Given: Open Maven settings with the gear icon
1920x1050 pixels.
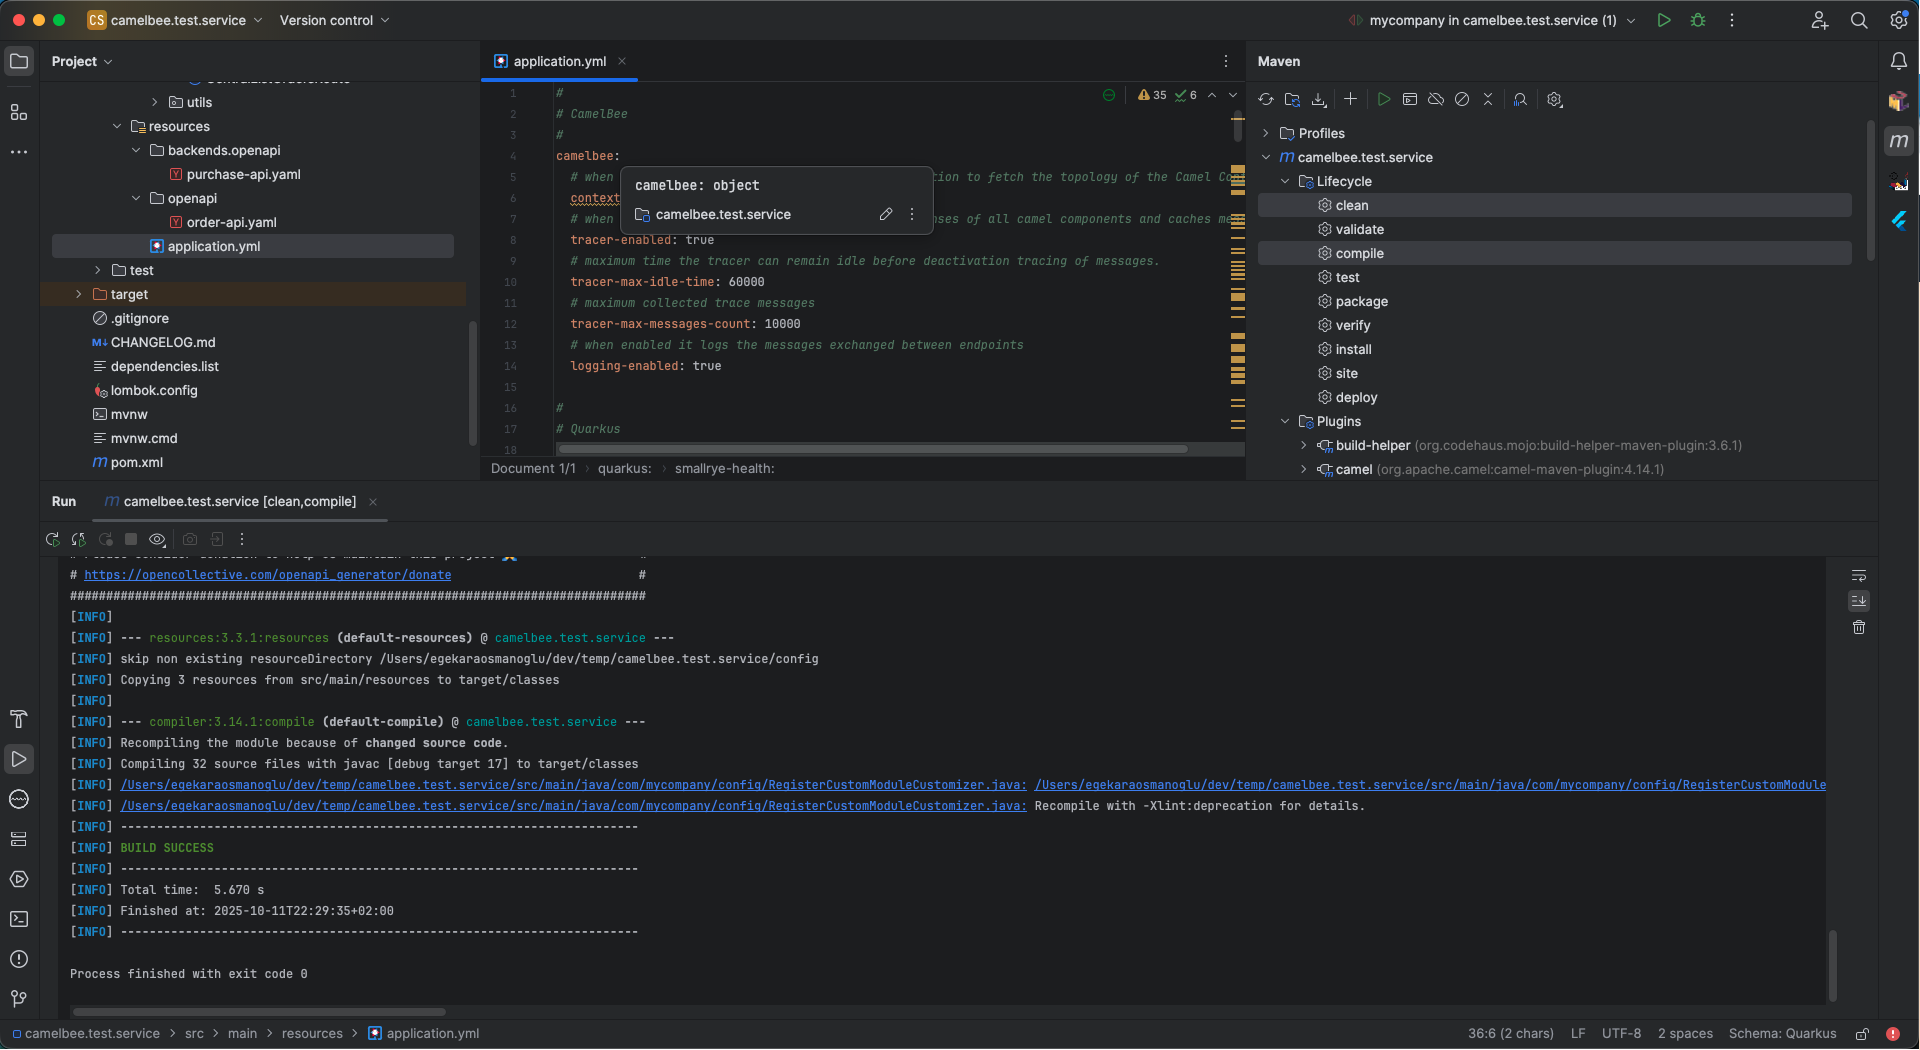Looking at the screenshot, I should pos(1553,99).
